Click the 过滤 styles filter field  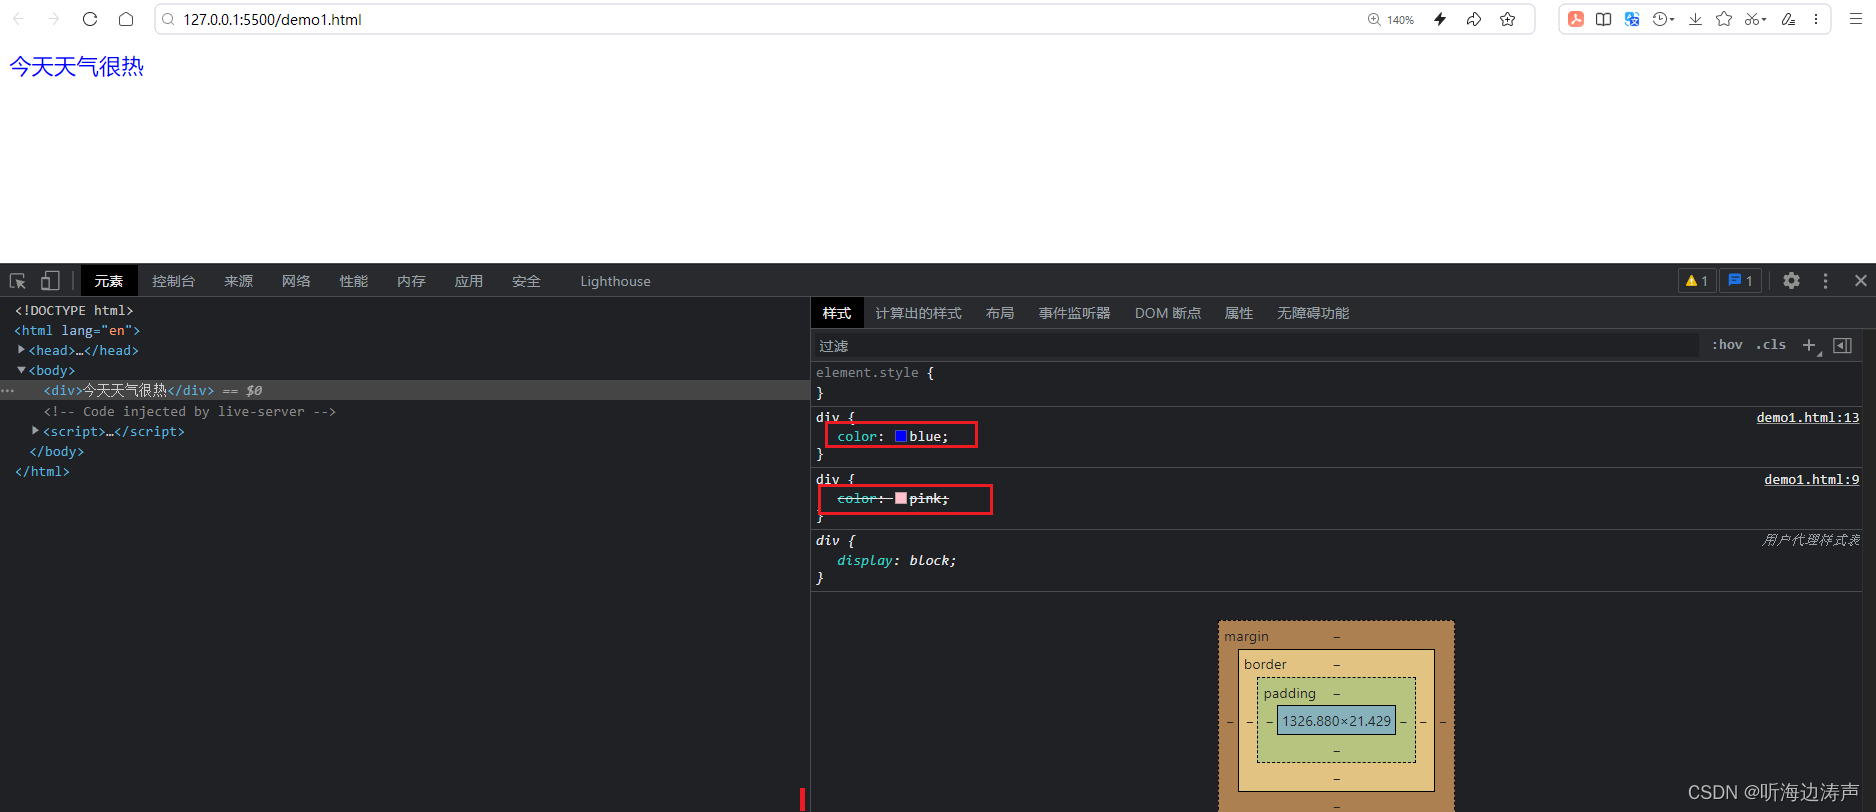(1256, 345)
